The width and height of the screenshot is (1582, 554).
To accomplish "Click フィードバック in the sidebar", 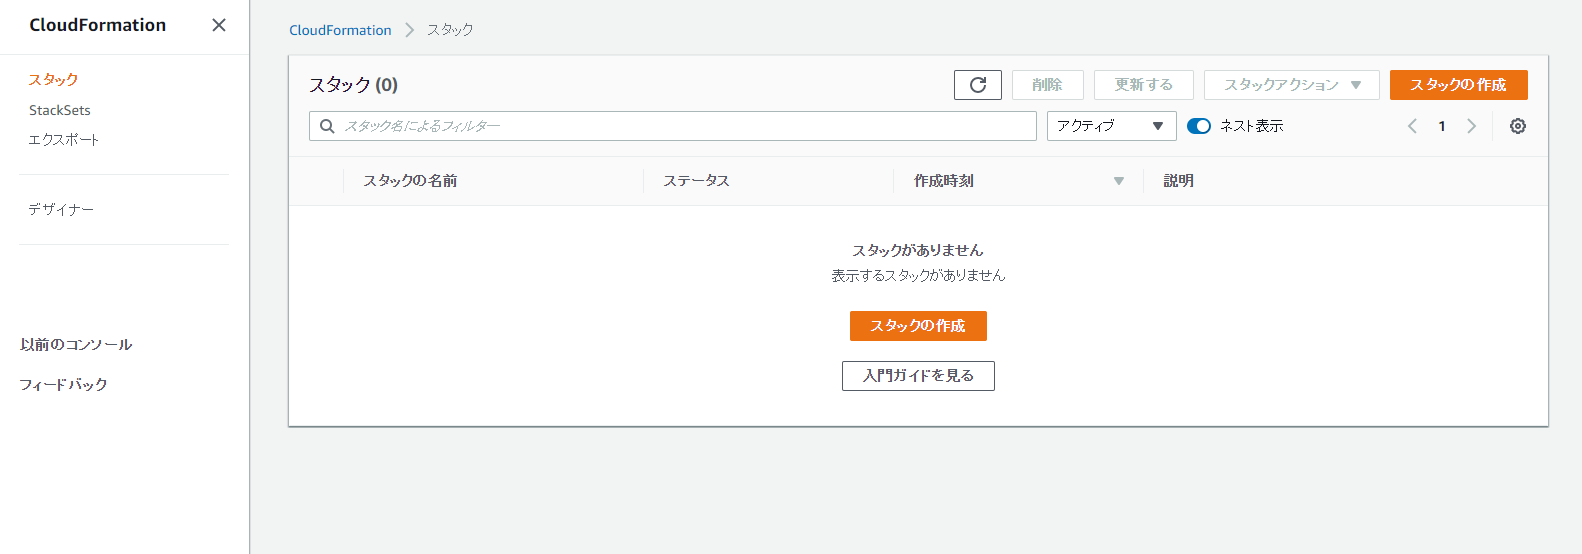I will [64, 385].
